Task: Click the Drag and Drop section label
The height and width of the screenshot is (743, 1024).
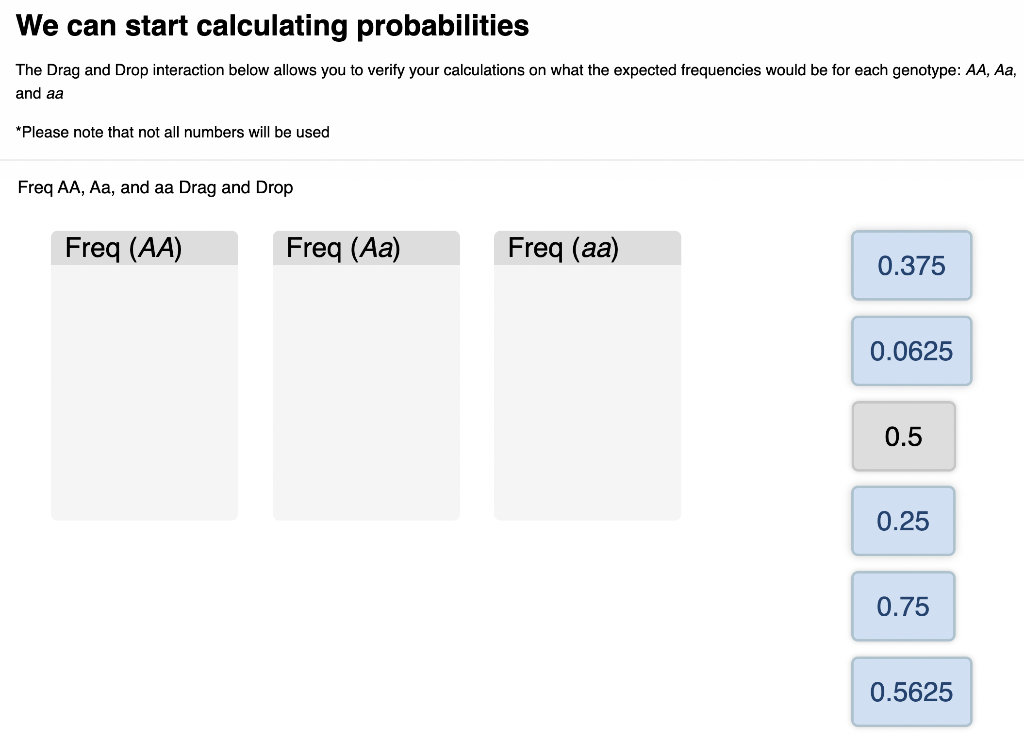Action: [153, 187]
